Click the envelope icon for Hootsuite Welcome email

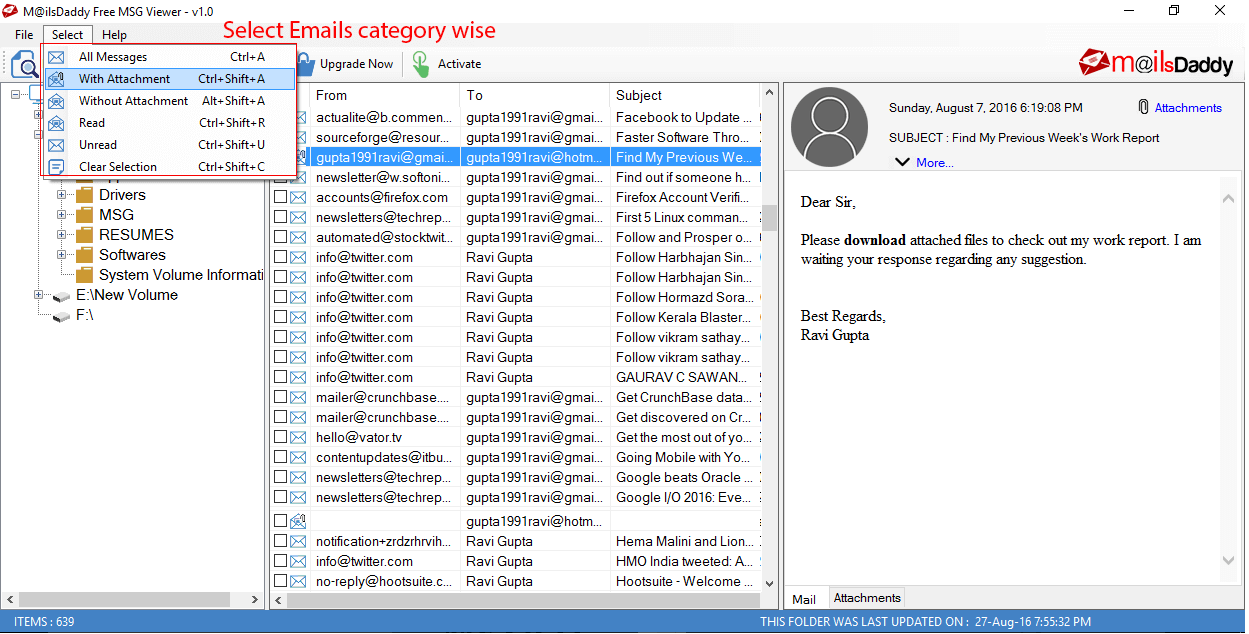click(x=298, y=581)
